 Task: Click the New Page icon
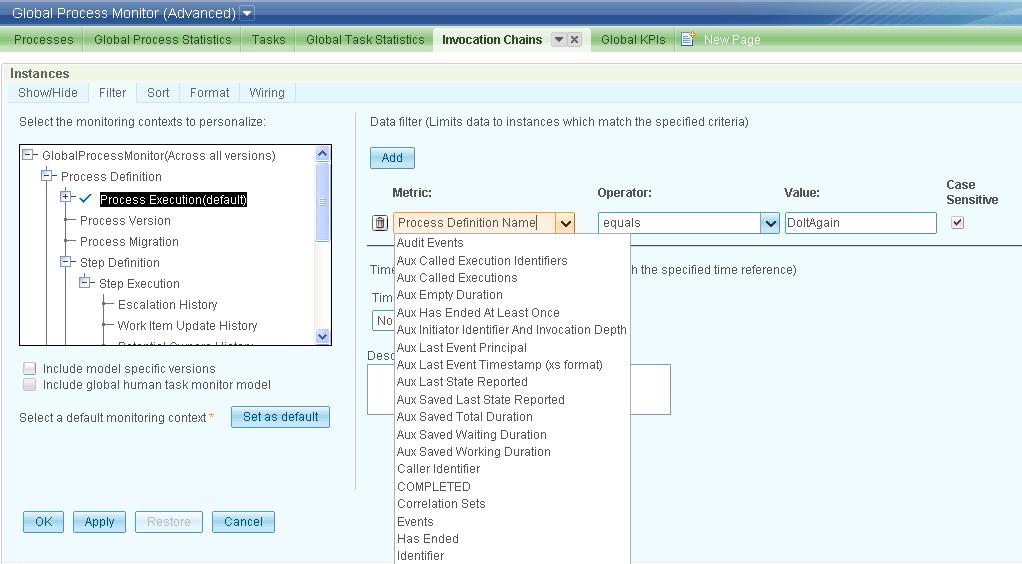[688, 39]
